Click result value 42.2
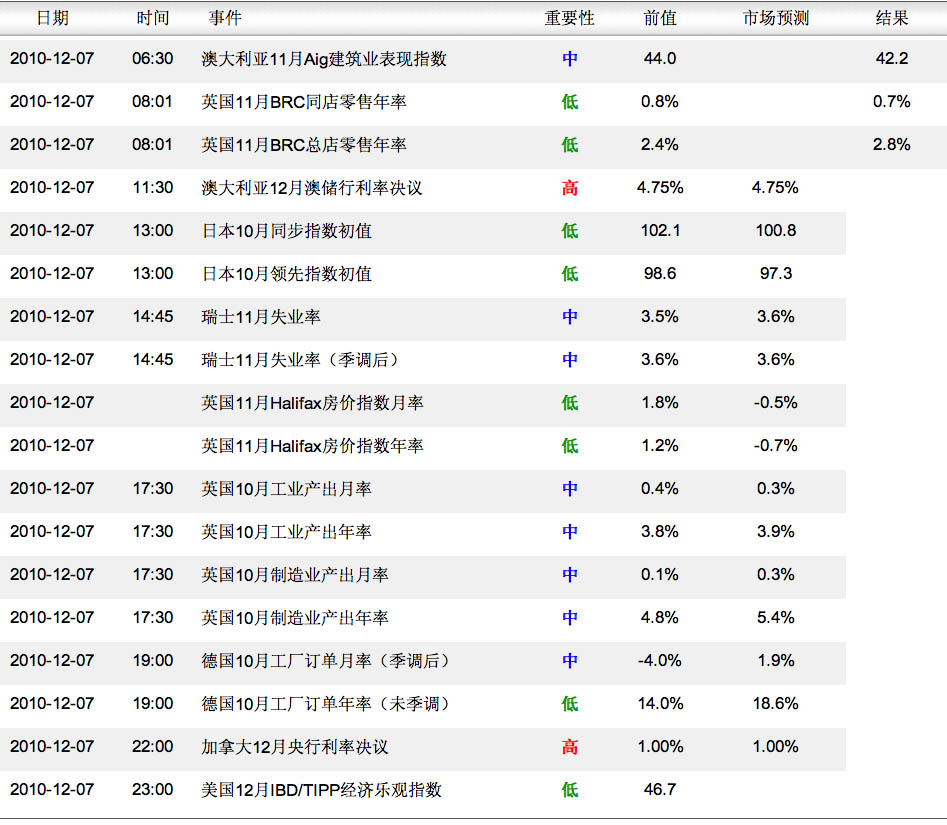Viewport: 947px width, 825px height. coord(892,59)
